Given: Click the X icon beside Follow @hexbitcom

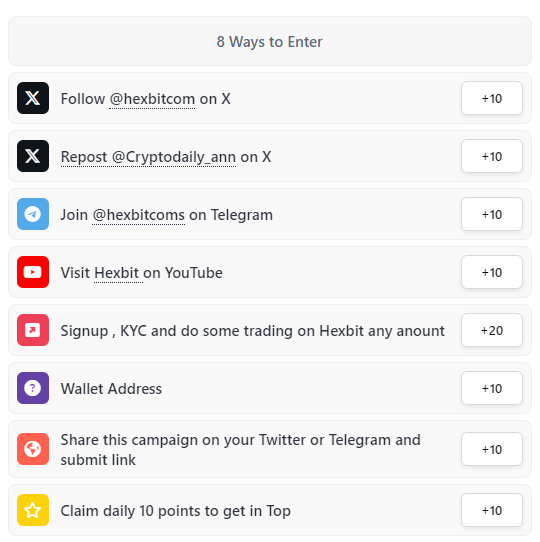Looking at the screenshot, I should coord(33,98).
